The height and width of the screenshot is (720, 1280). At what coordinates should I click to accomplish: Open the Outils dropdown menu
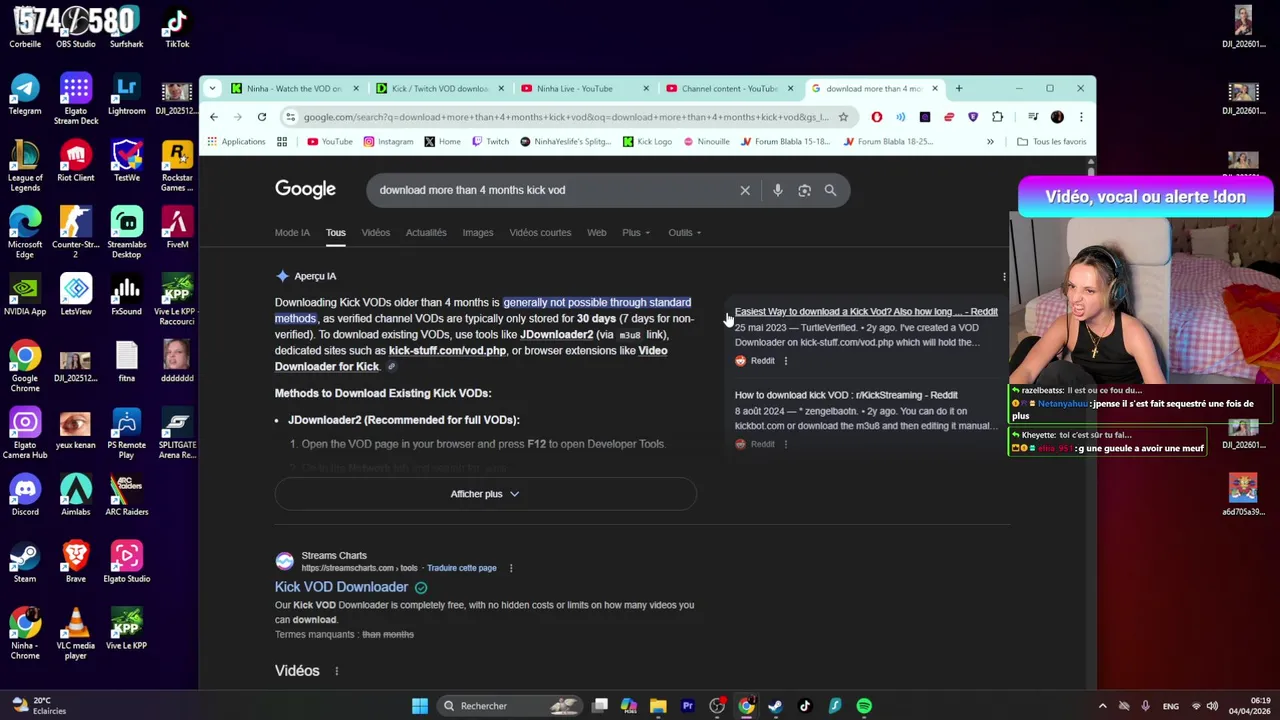pyautogui.click(x=685, y=233)
